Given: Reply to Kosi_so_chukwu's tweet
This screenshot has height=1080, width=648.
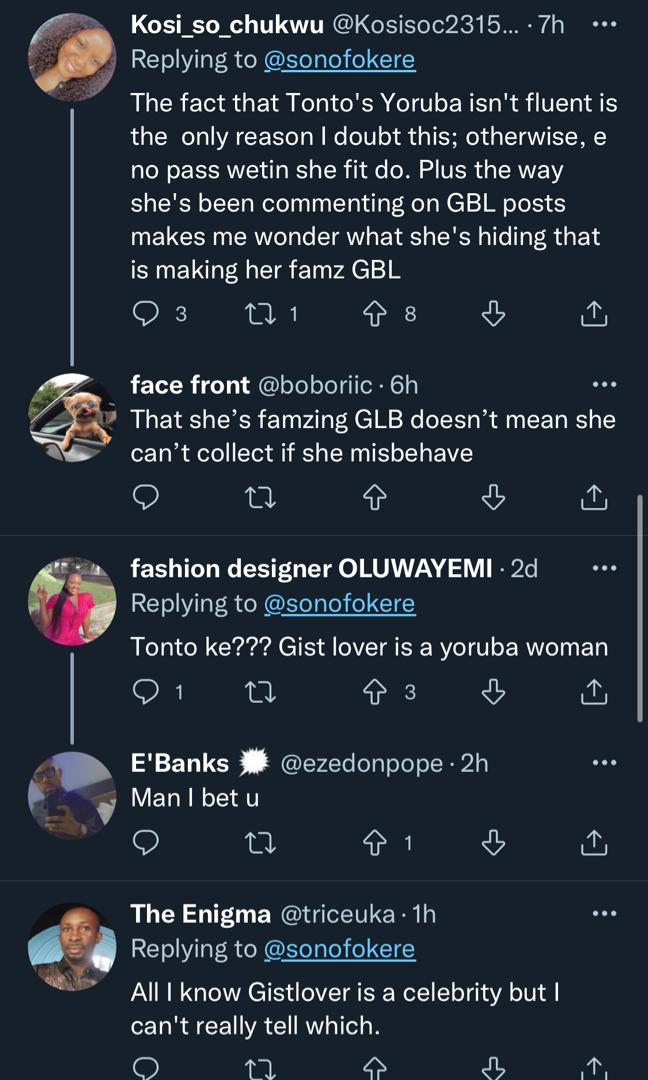Looking at the screenshot, I should pyautogui.click(x=146, y=314).
